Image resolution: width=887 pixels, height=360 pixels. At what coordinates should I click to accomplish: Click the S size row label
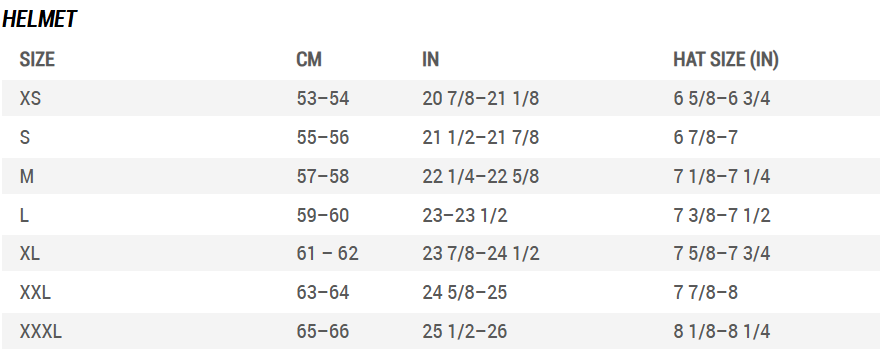pyautogui.click(x=25, y=138)
